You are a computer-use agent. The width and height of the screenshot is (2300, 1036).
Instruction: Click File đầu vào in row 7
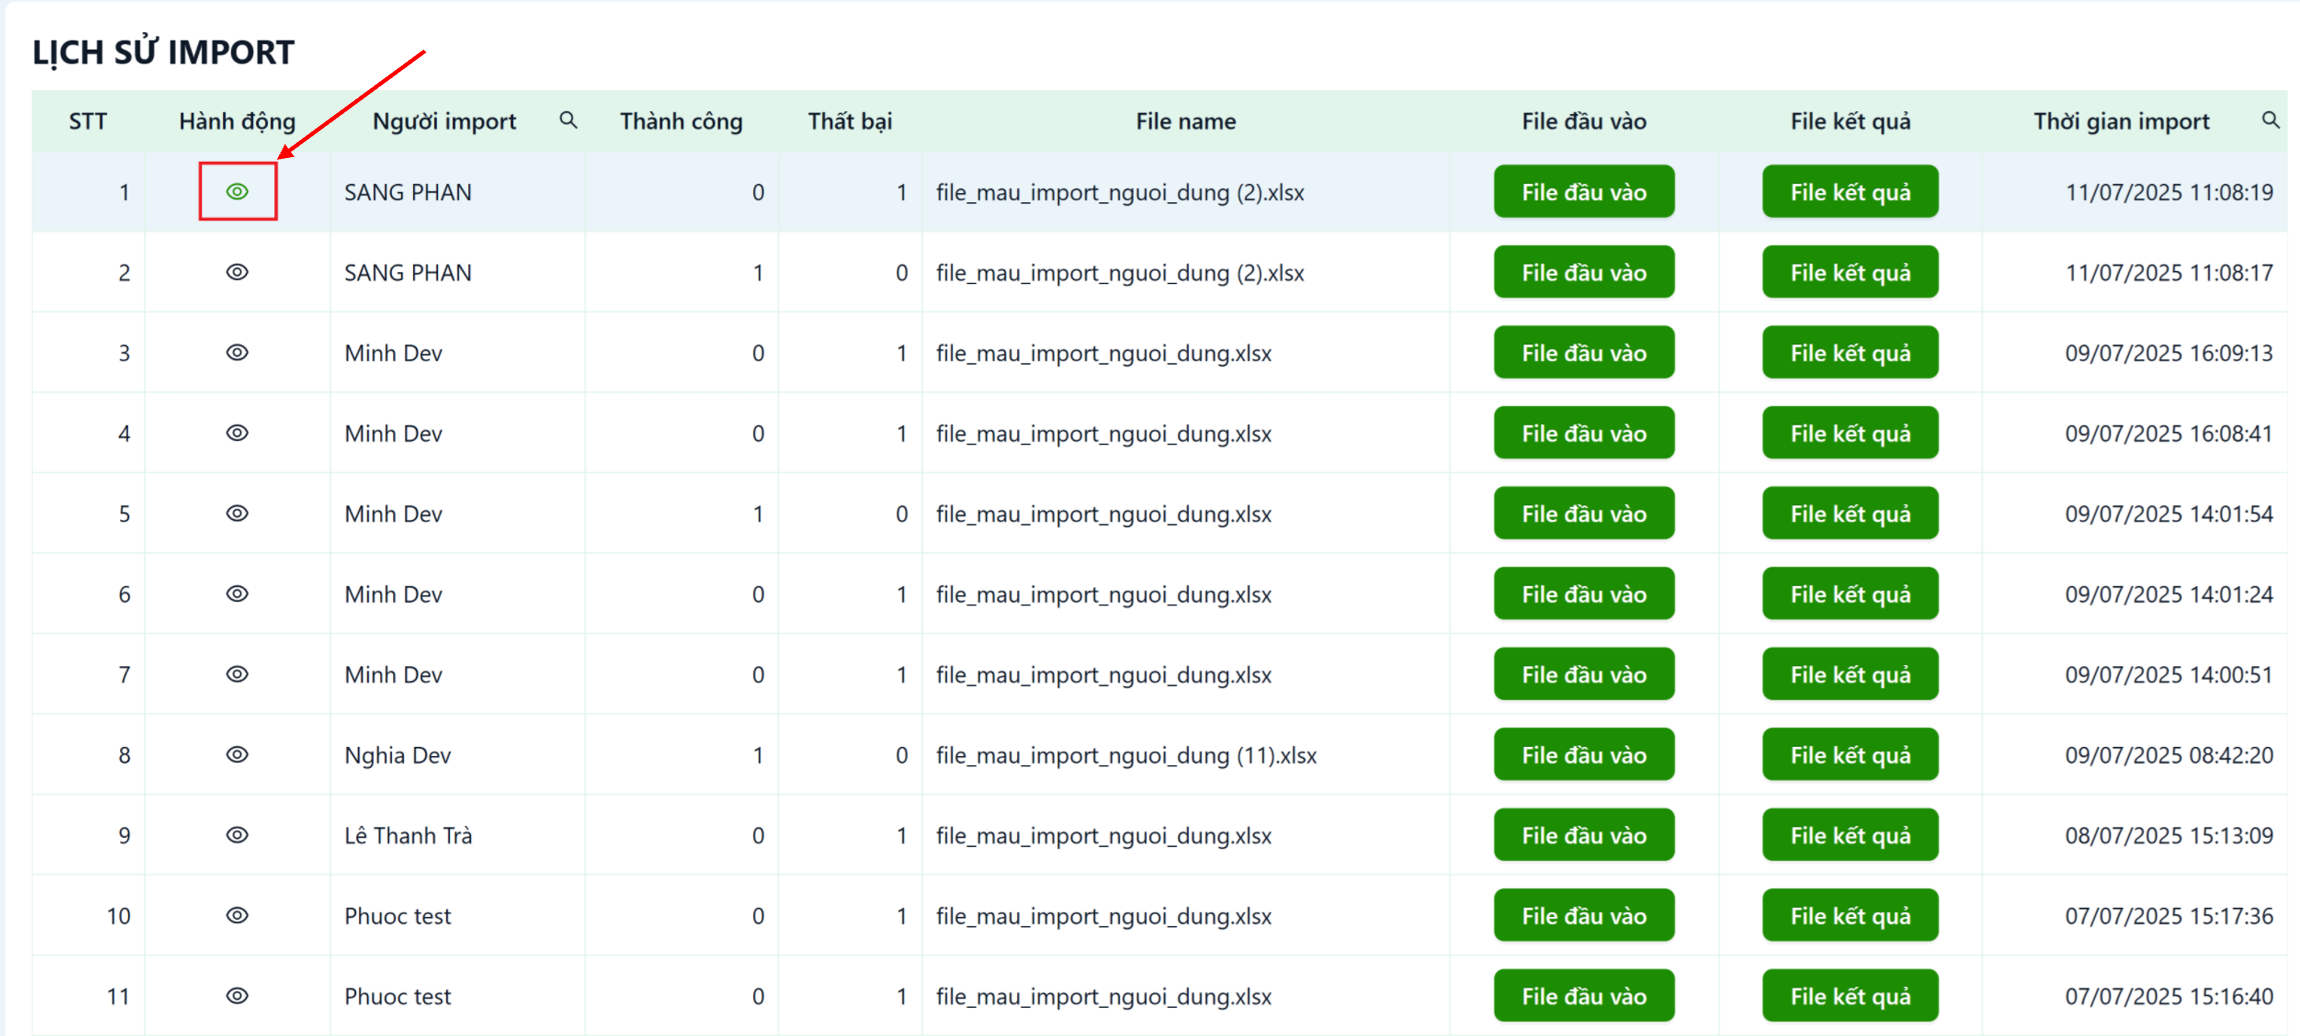pyautogui.click(x=1584, y=674)
